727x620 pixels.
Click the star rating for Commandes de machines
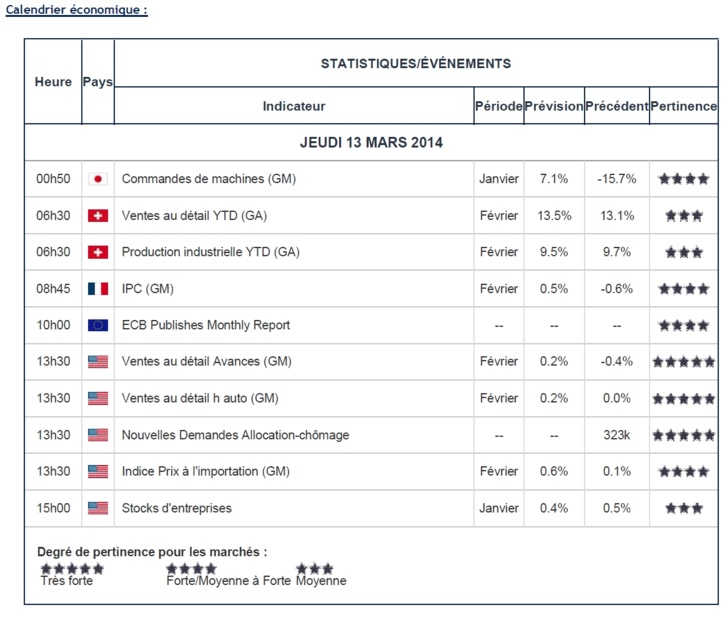point(684,179)
